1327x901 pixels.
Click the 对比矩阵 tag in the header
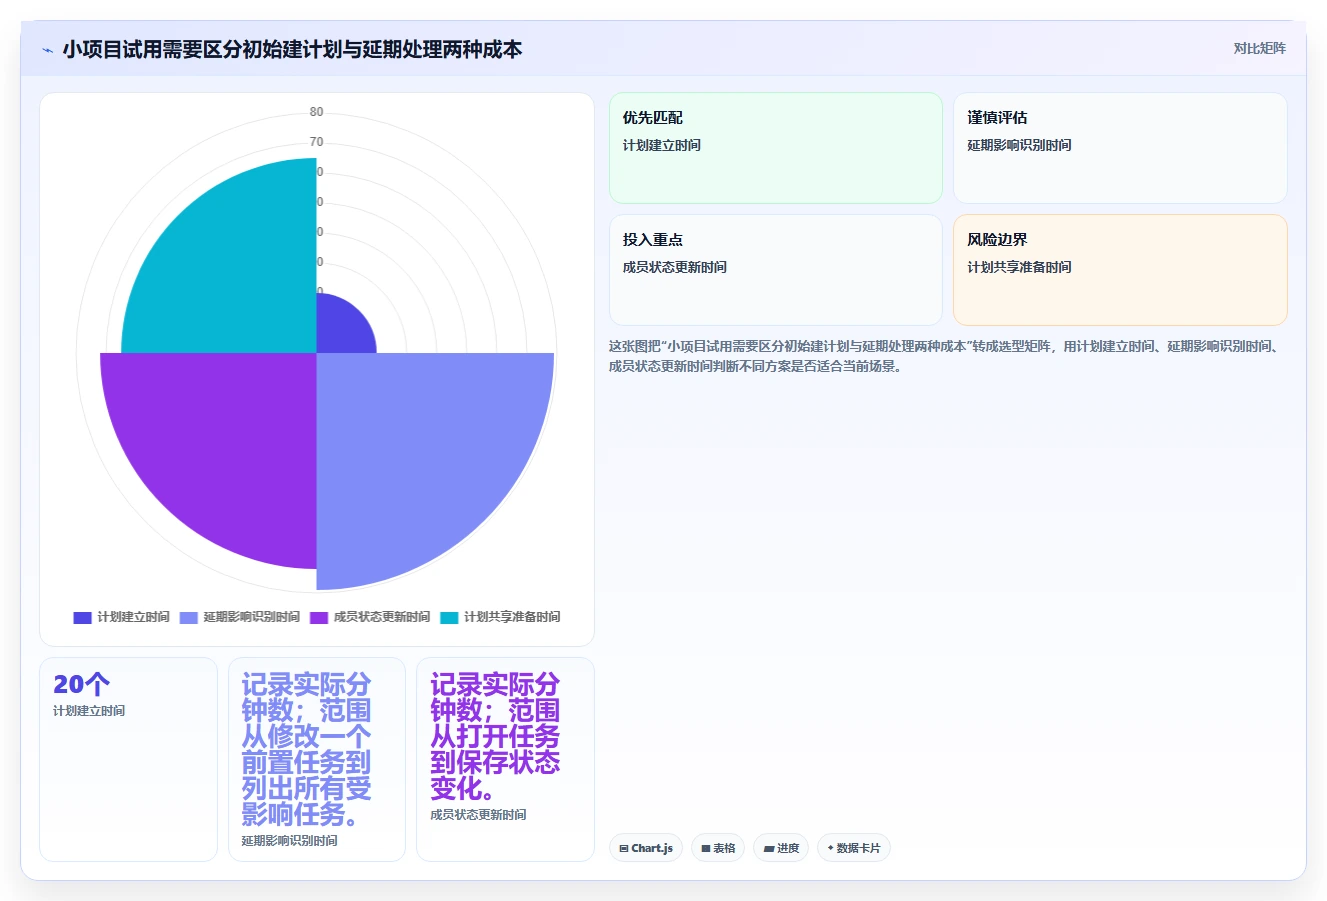pos(1259,48)
